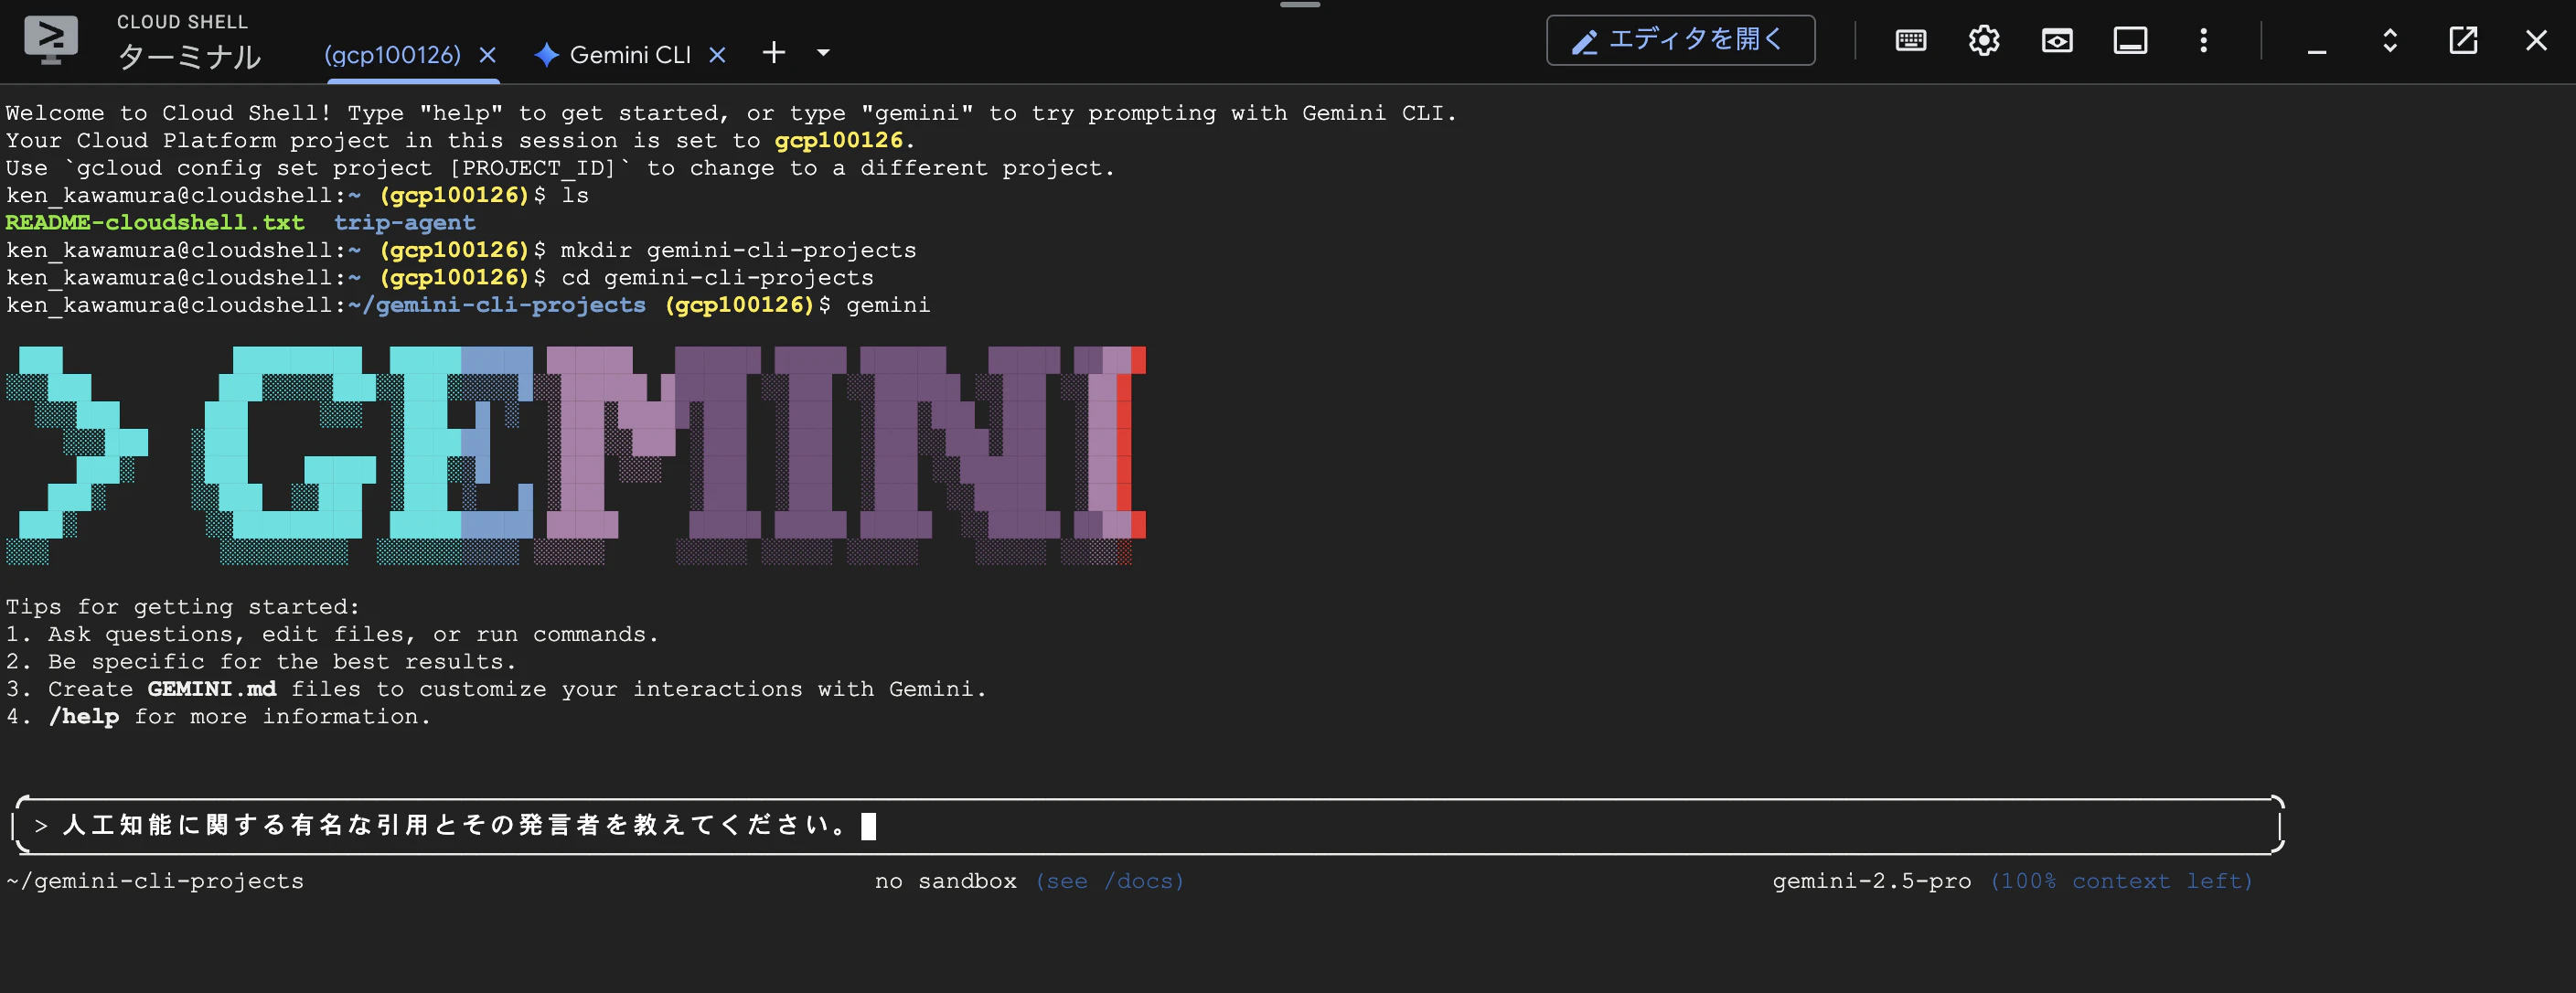The width and height of the screenshot is (2576, 993).
Task: Add a new terminal tab with plus
Action: 774,53
